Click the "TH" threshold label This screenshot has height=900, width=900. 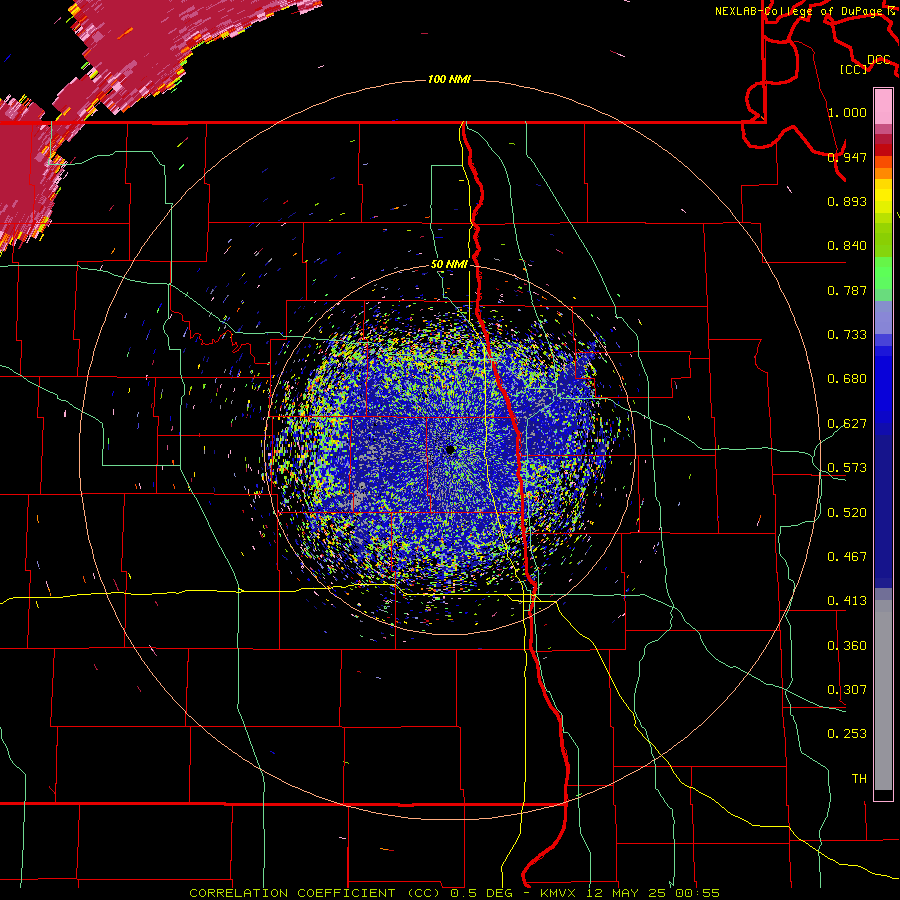click(x=859, y=779)
